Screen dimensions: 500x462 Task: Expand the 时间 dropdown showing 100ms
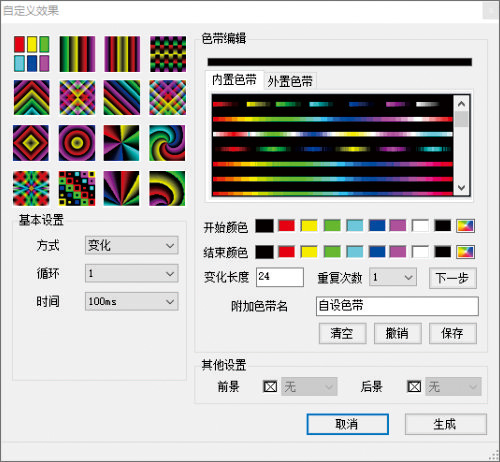tap(132, 302)
